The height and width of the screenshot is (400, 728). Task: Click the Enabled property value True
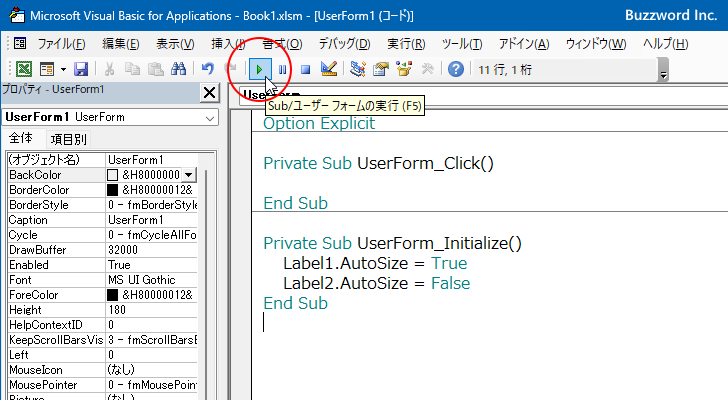151,265
